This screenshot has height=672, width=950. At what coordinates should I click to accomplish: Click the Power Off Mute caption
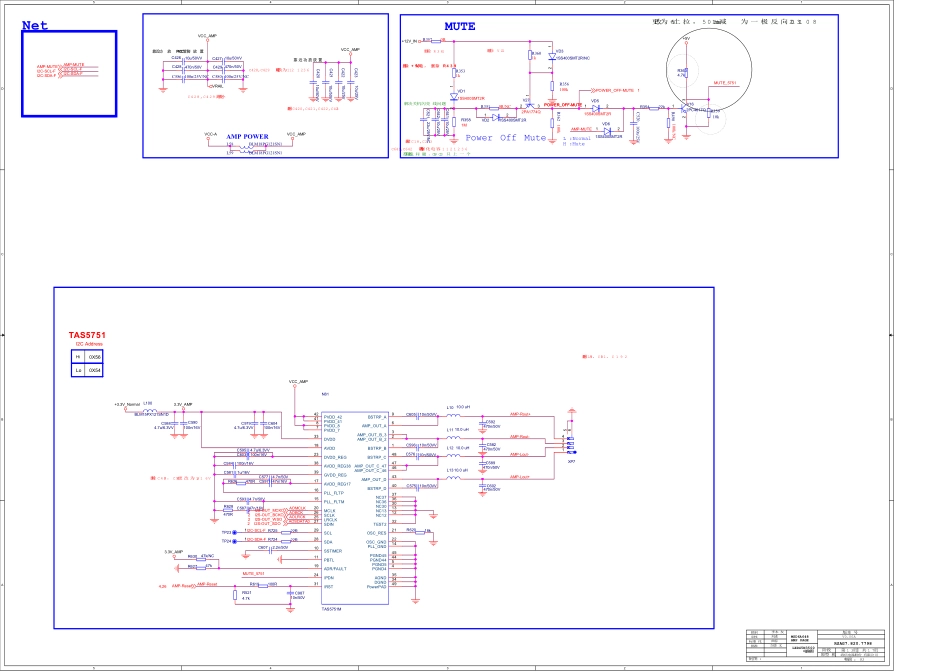506,138
